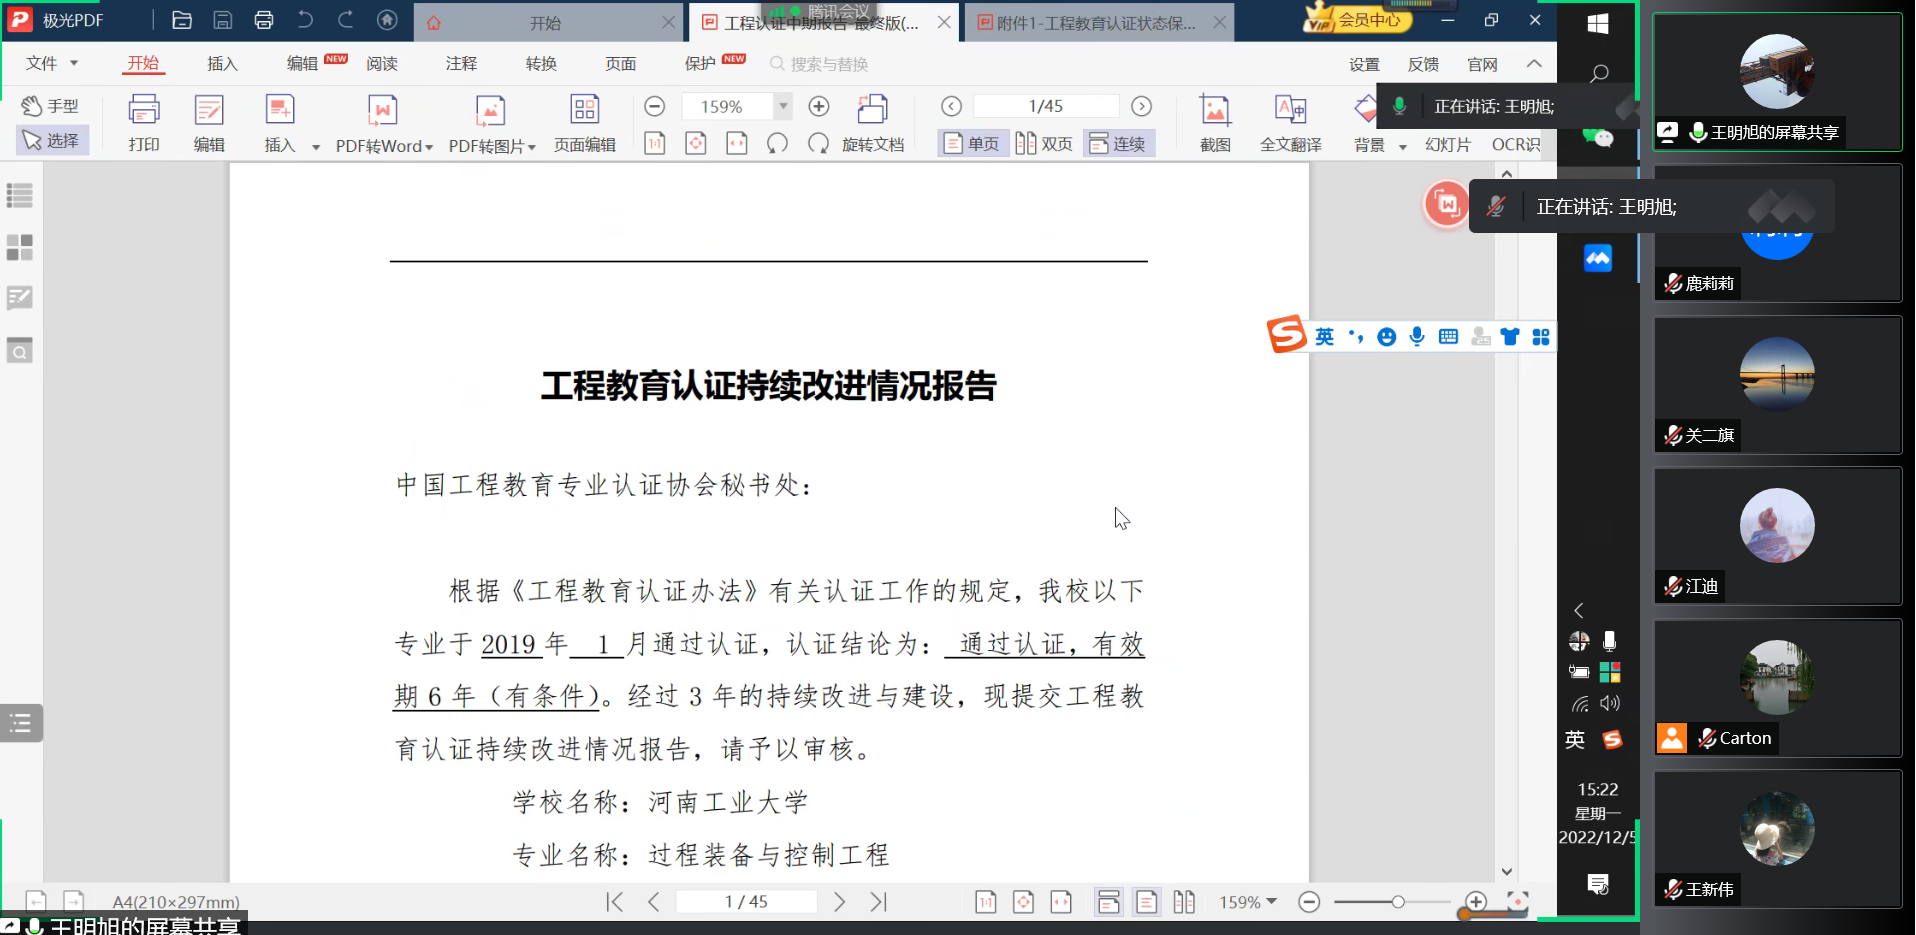Click the search and replace (搜索与替换) field

coord(819,64)
